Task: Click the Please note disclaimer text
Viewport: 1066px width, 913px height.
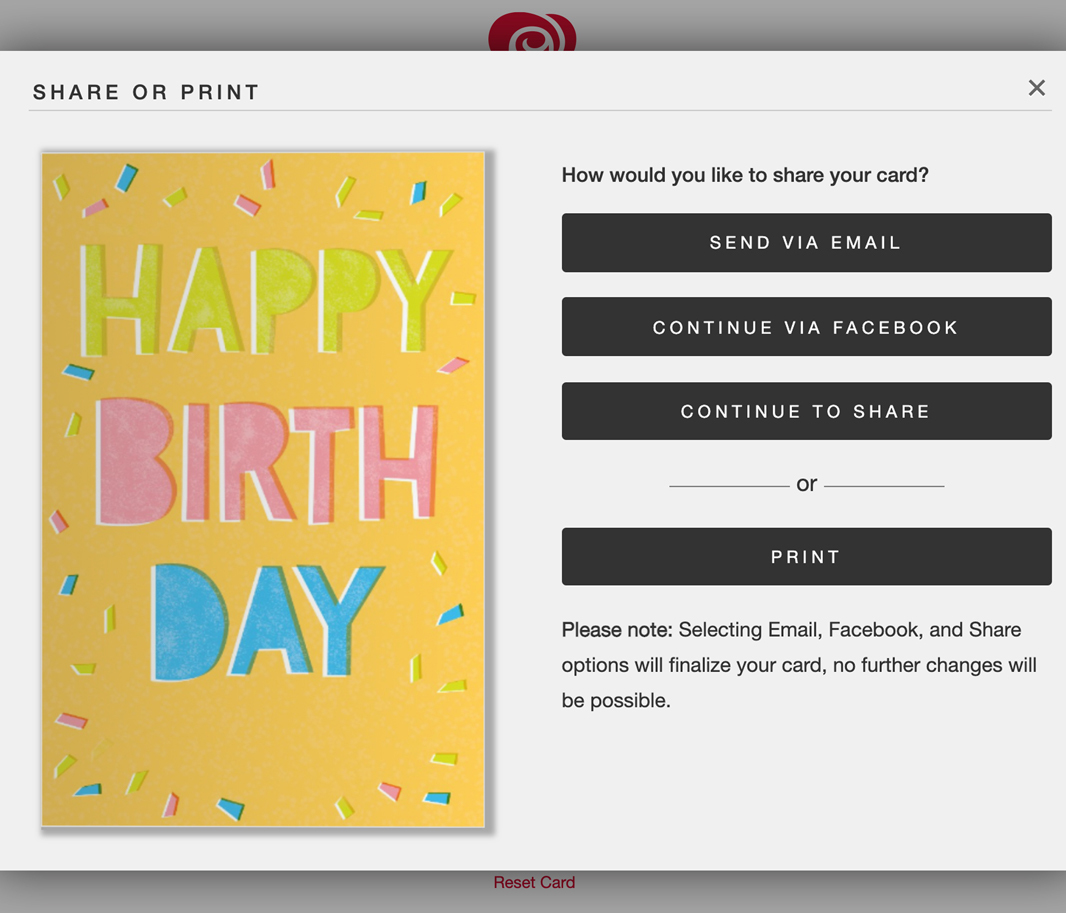Action: point(800,664)
